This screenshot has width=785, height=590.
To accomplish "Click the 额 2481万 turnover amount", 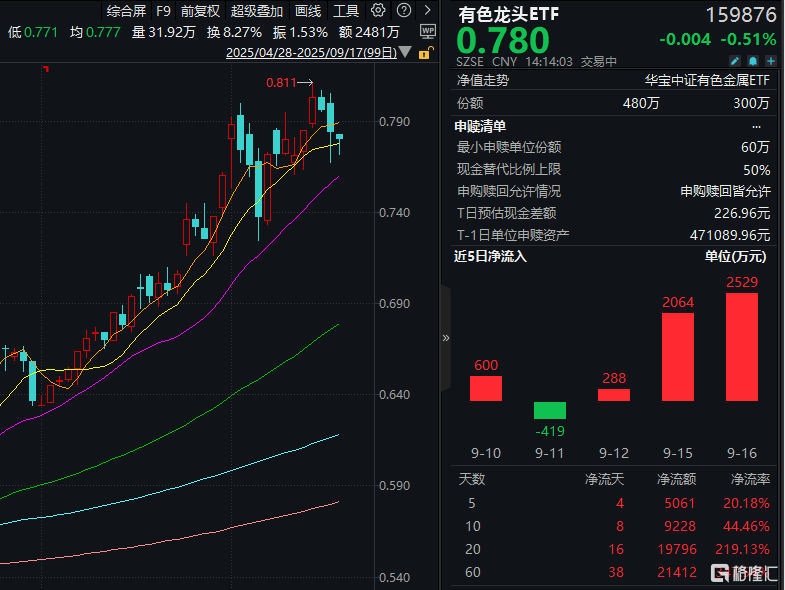I will (x=369, y=33).
